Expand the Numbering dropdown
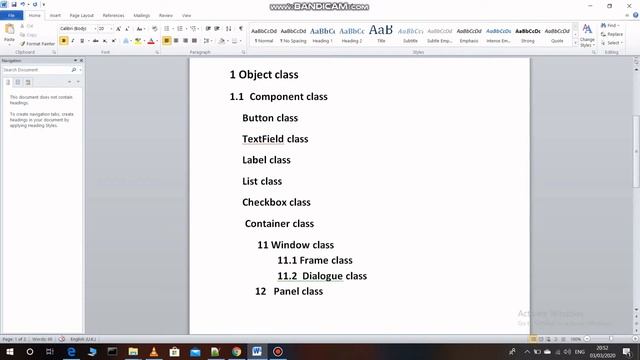Screen dimensions: 640x360 pos(186,29)
